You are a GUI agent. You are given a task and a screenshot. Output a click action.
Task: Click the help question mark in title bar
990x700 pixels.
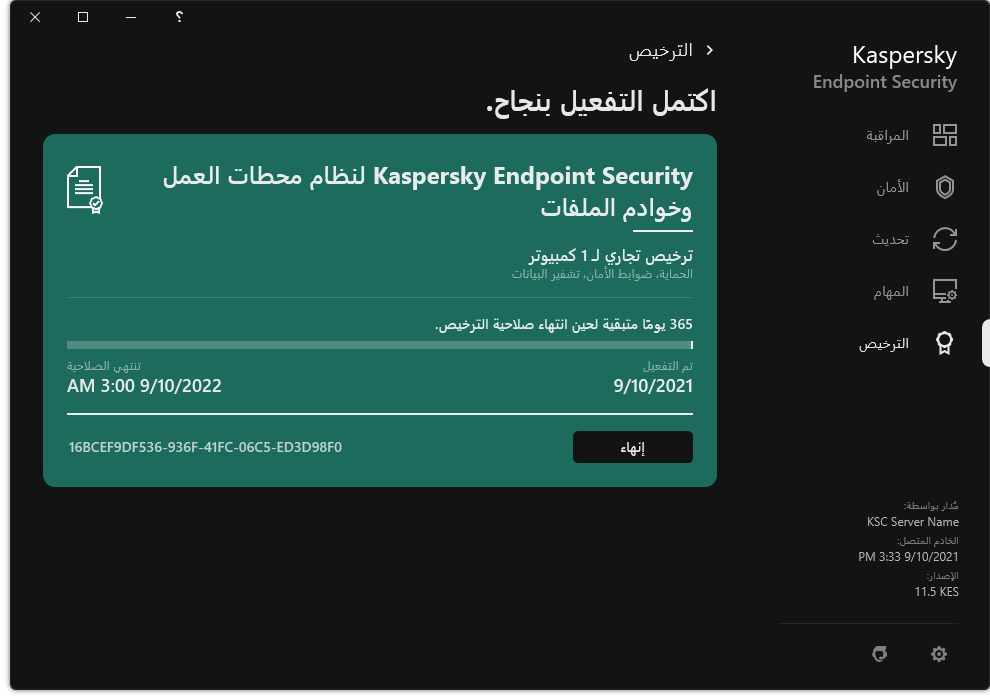tap(179, 17)
